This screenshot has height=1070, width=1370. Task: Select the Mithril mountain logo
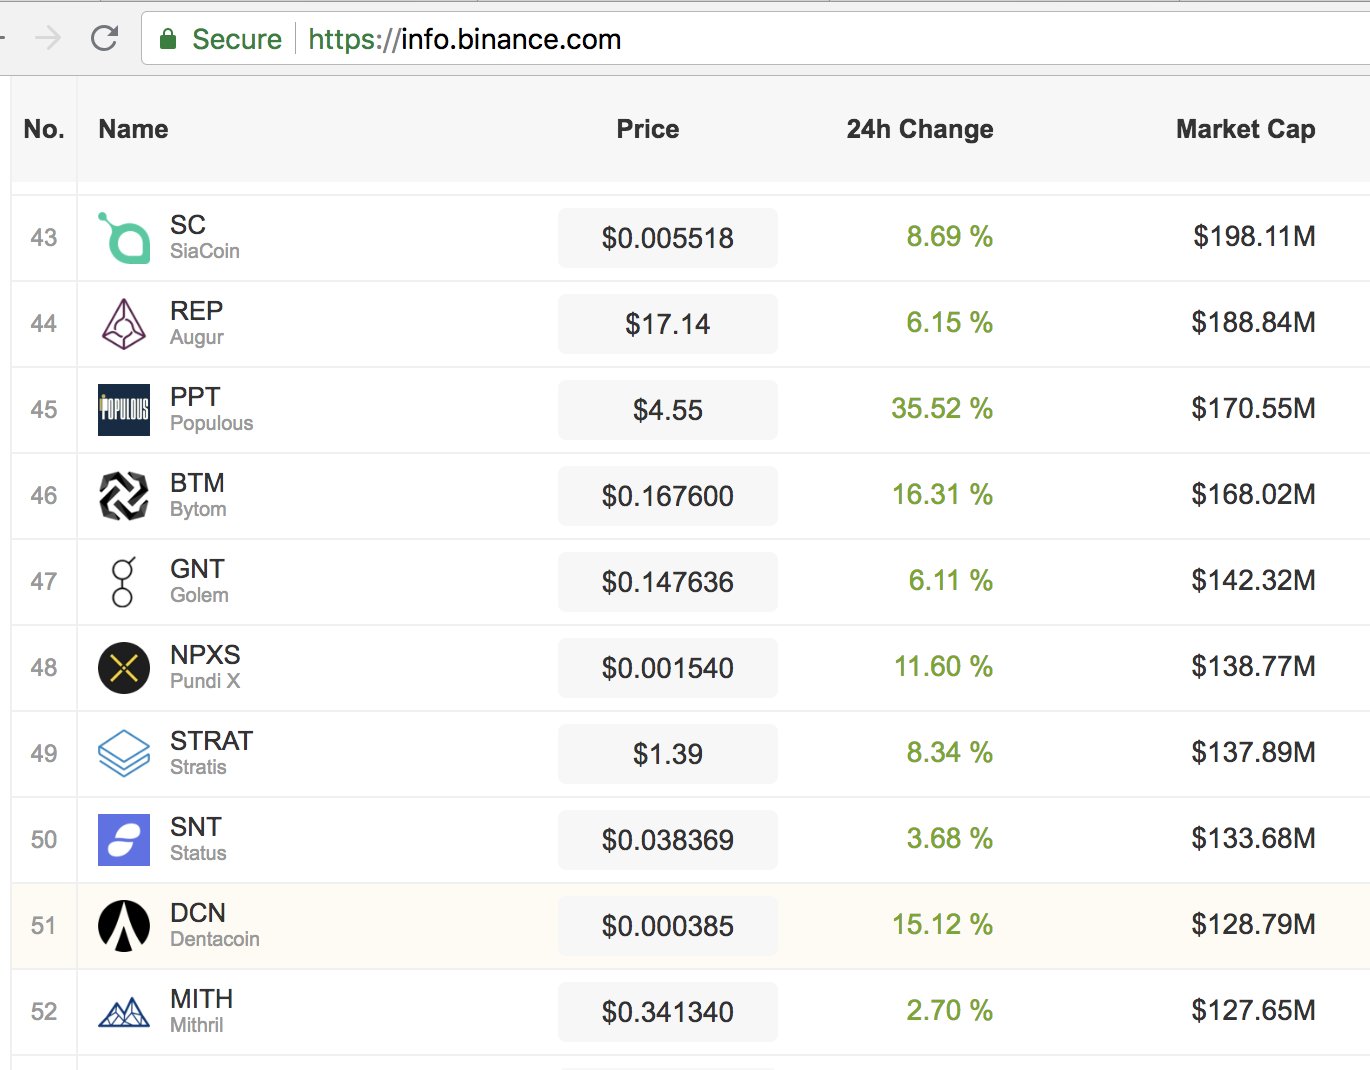click(x=122, y=1011)
